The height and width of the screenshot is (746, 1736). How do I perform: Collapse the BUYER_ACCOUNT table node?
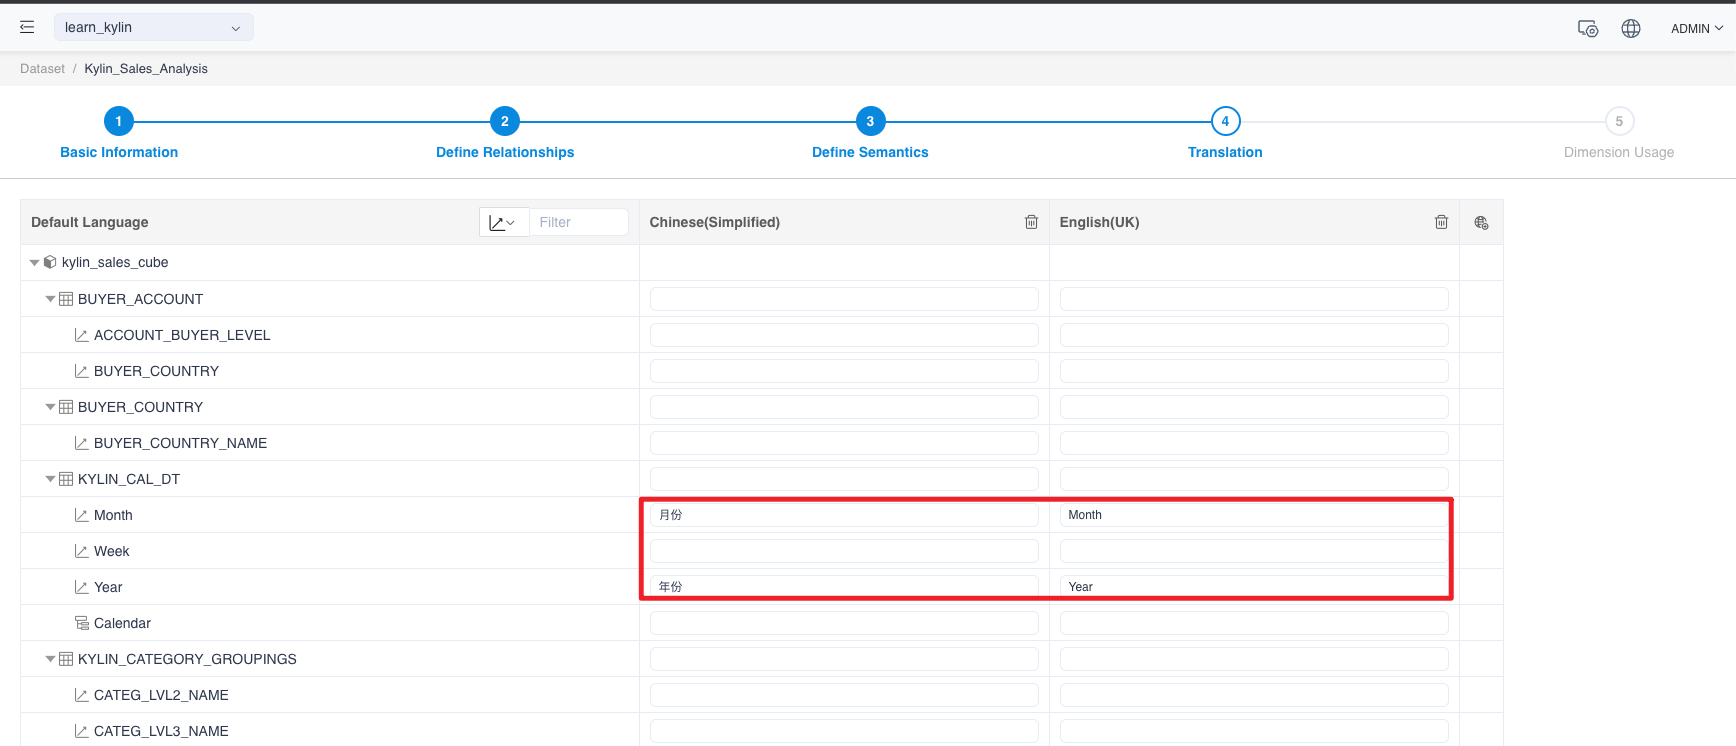click(50, 299)
